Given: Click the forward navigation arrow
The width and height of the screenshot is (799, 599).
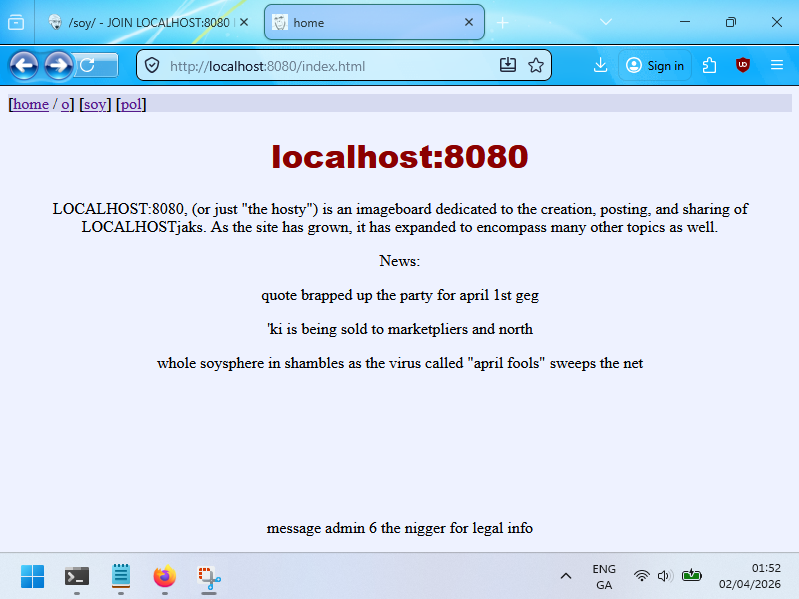Looking at the screenshot, I should [58, 66].
